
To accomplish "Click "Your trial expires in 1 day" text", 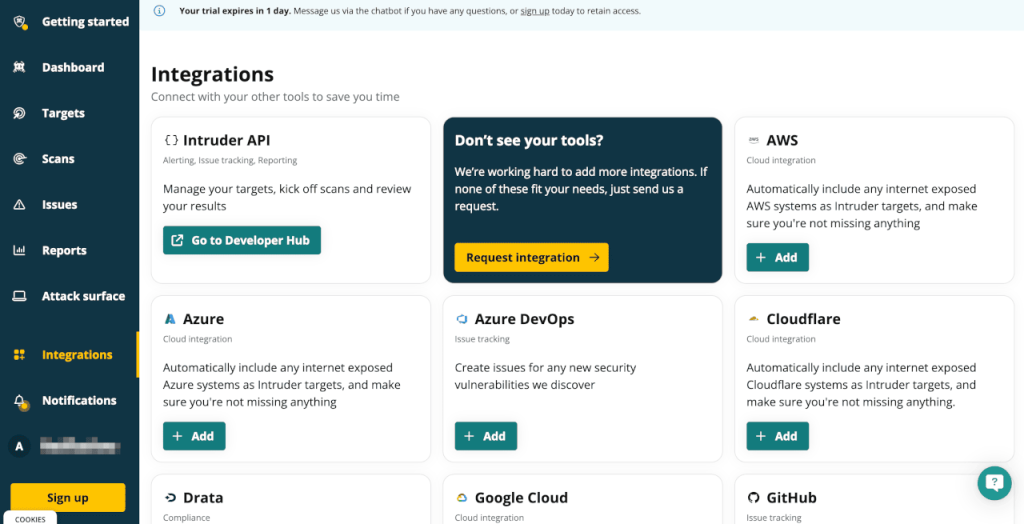I will click(x=234, y=11).
